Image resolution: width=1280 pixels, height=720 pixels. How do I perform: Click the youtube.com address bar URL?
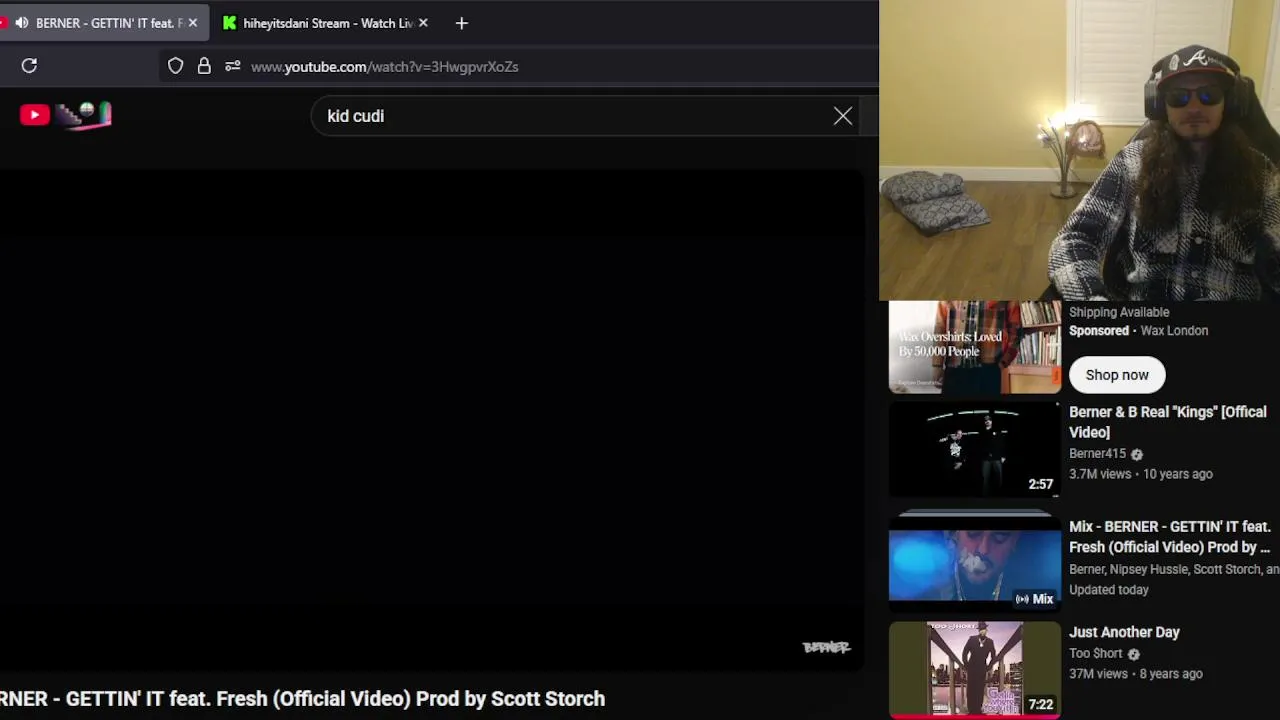click(384, 66)
